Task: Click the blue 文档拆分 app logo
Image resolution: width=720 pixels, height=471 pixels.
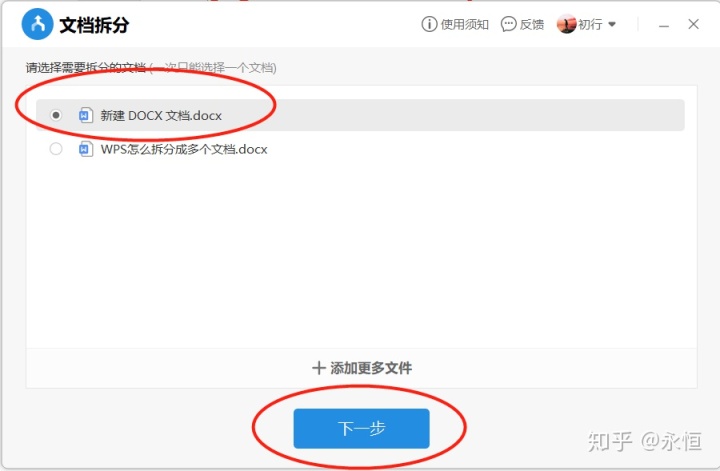Action: 38,24
